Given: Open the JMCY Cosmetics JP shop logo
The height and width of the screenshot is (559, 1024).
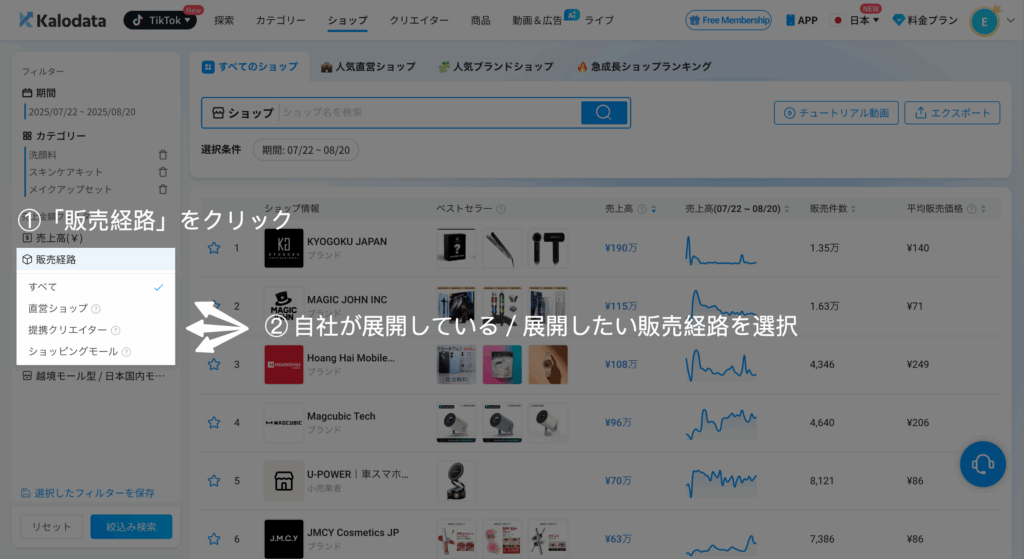Looking at the screenshot, I should click(283, 539).
